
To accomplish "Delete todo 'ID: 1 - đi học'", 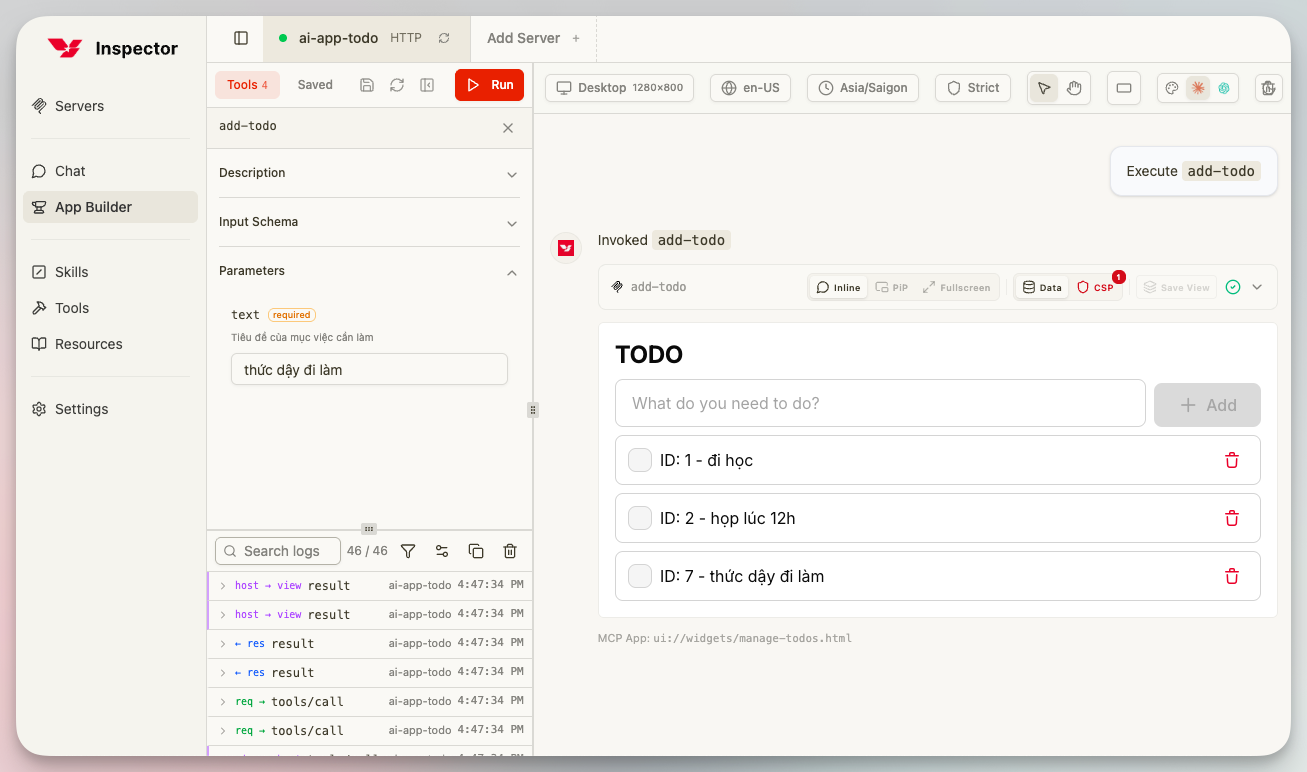I will [x=1232, y=460].
